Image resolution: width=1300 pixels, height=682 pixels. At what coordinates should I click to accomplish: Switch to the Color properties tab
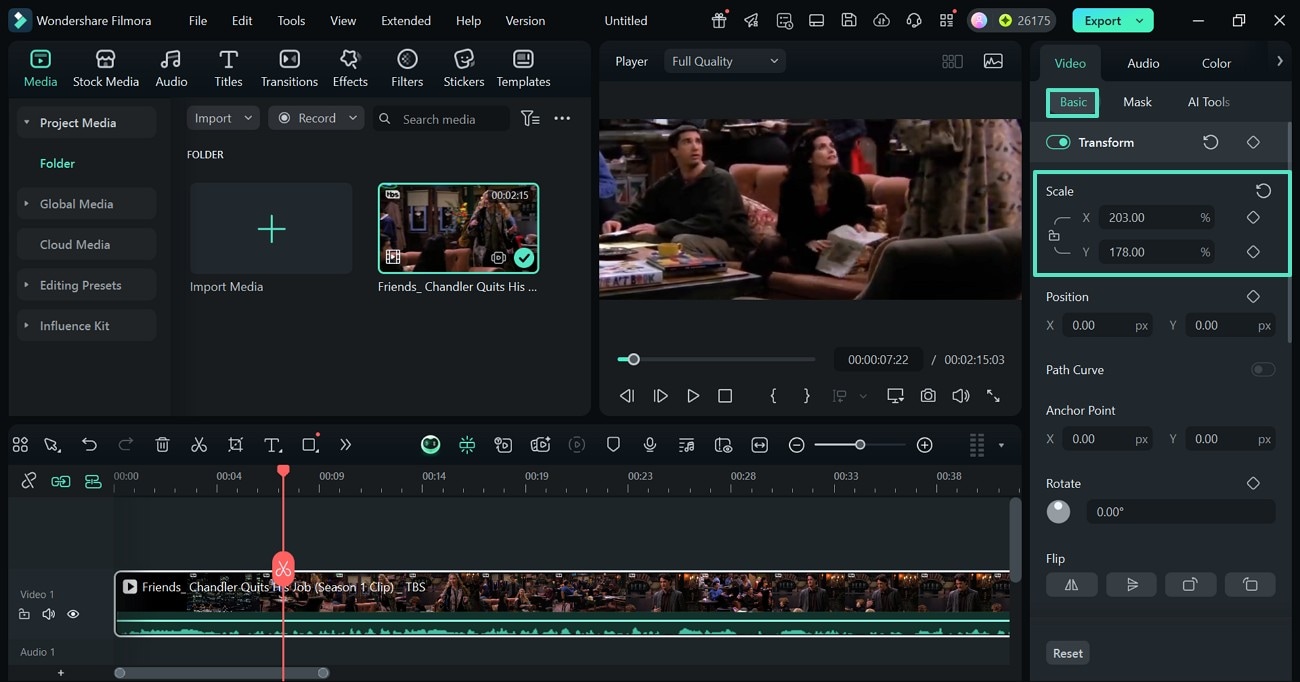[x=1216, y=63]
